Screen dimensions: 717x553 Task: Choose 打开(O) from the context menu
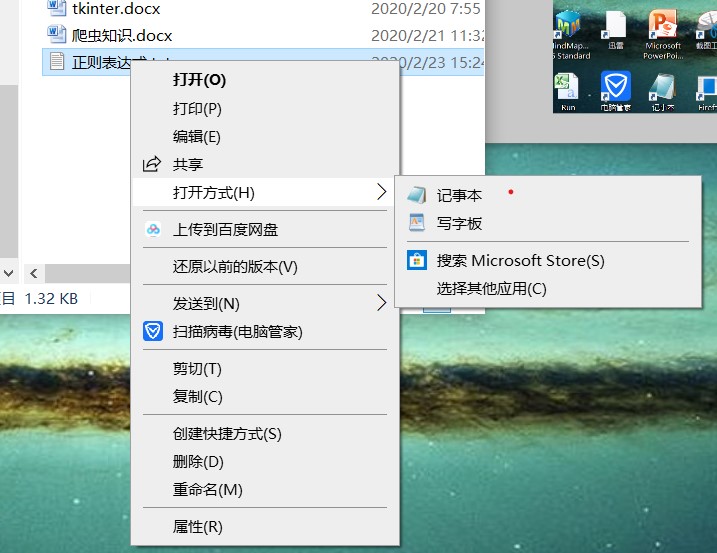pyautogui.click(x=199, y=80)
